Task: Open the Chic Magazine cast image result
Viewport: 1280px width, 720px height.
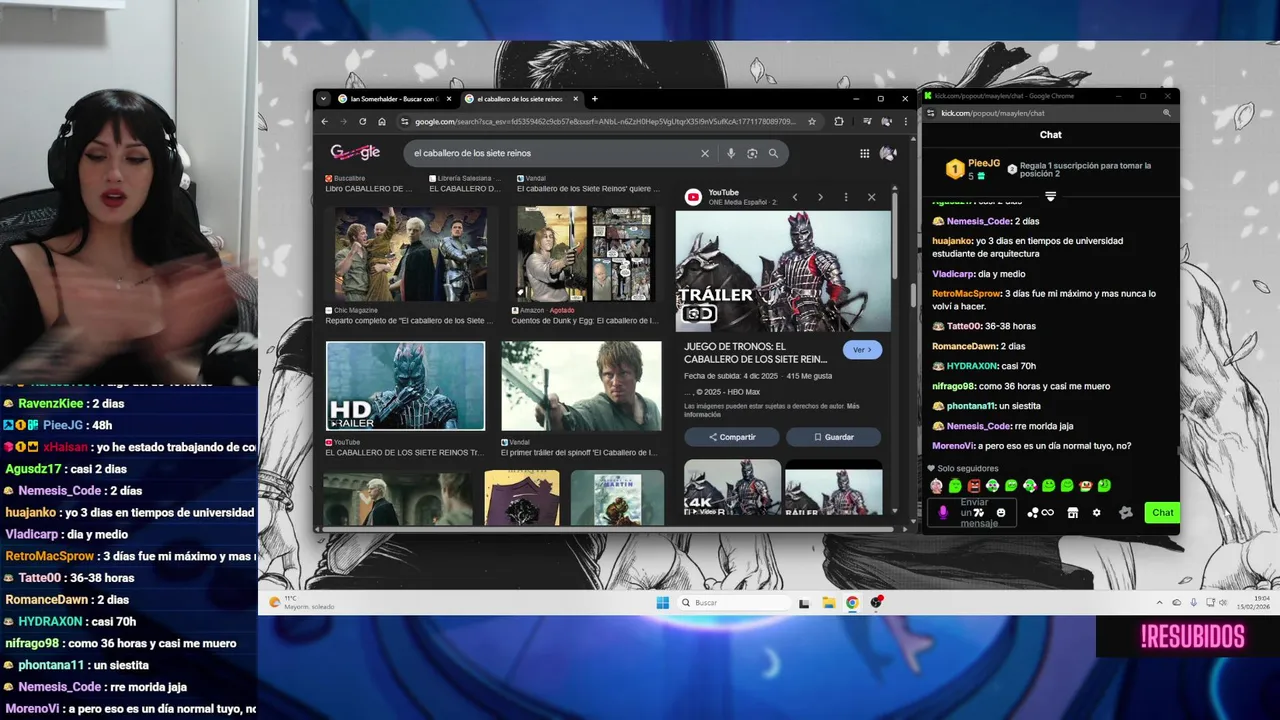Action: 410,254
